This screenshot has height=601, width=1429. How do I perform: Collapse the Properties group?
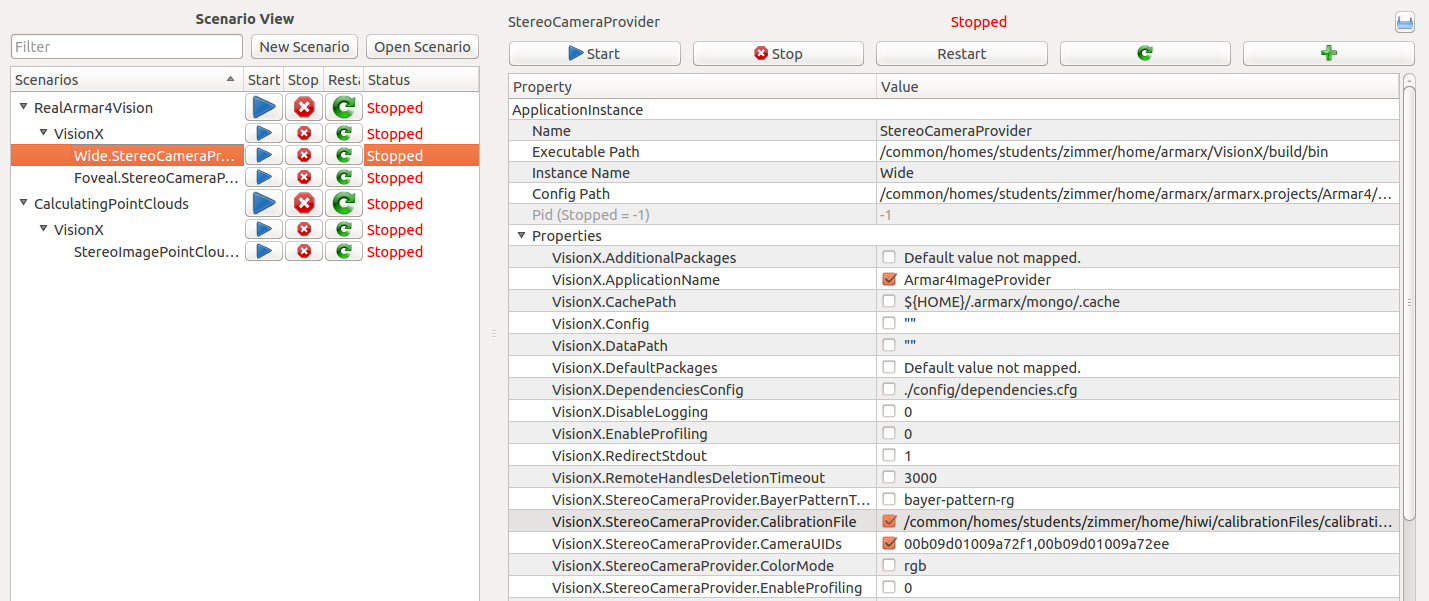(521, 235)
